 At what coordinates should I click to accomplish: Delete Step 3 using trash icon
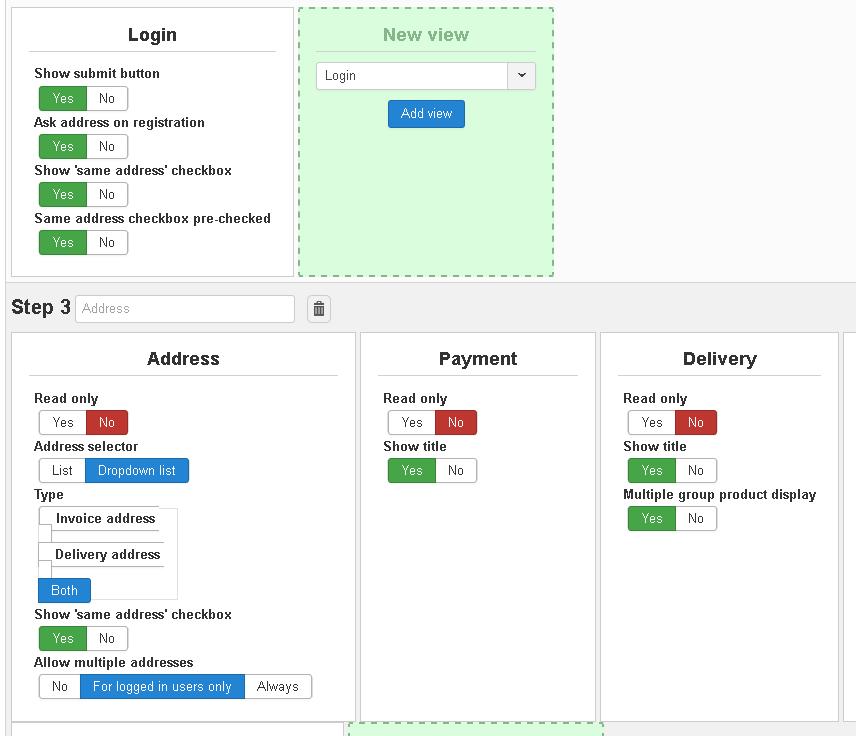coord(319,309)
